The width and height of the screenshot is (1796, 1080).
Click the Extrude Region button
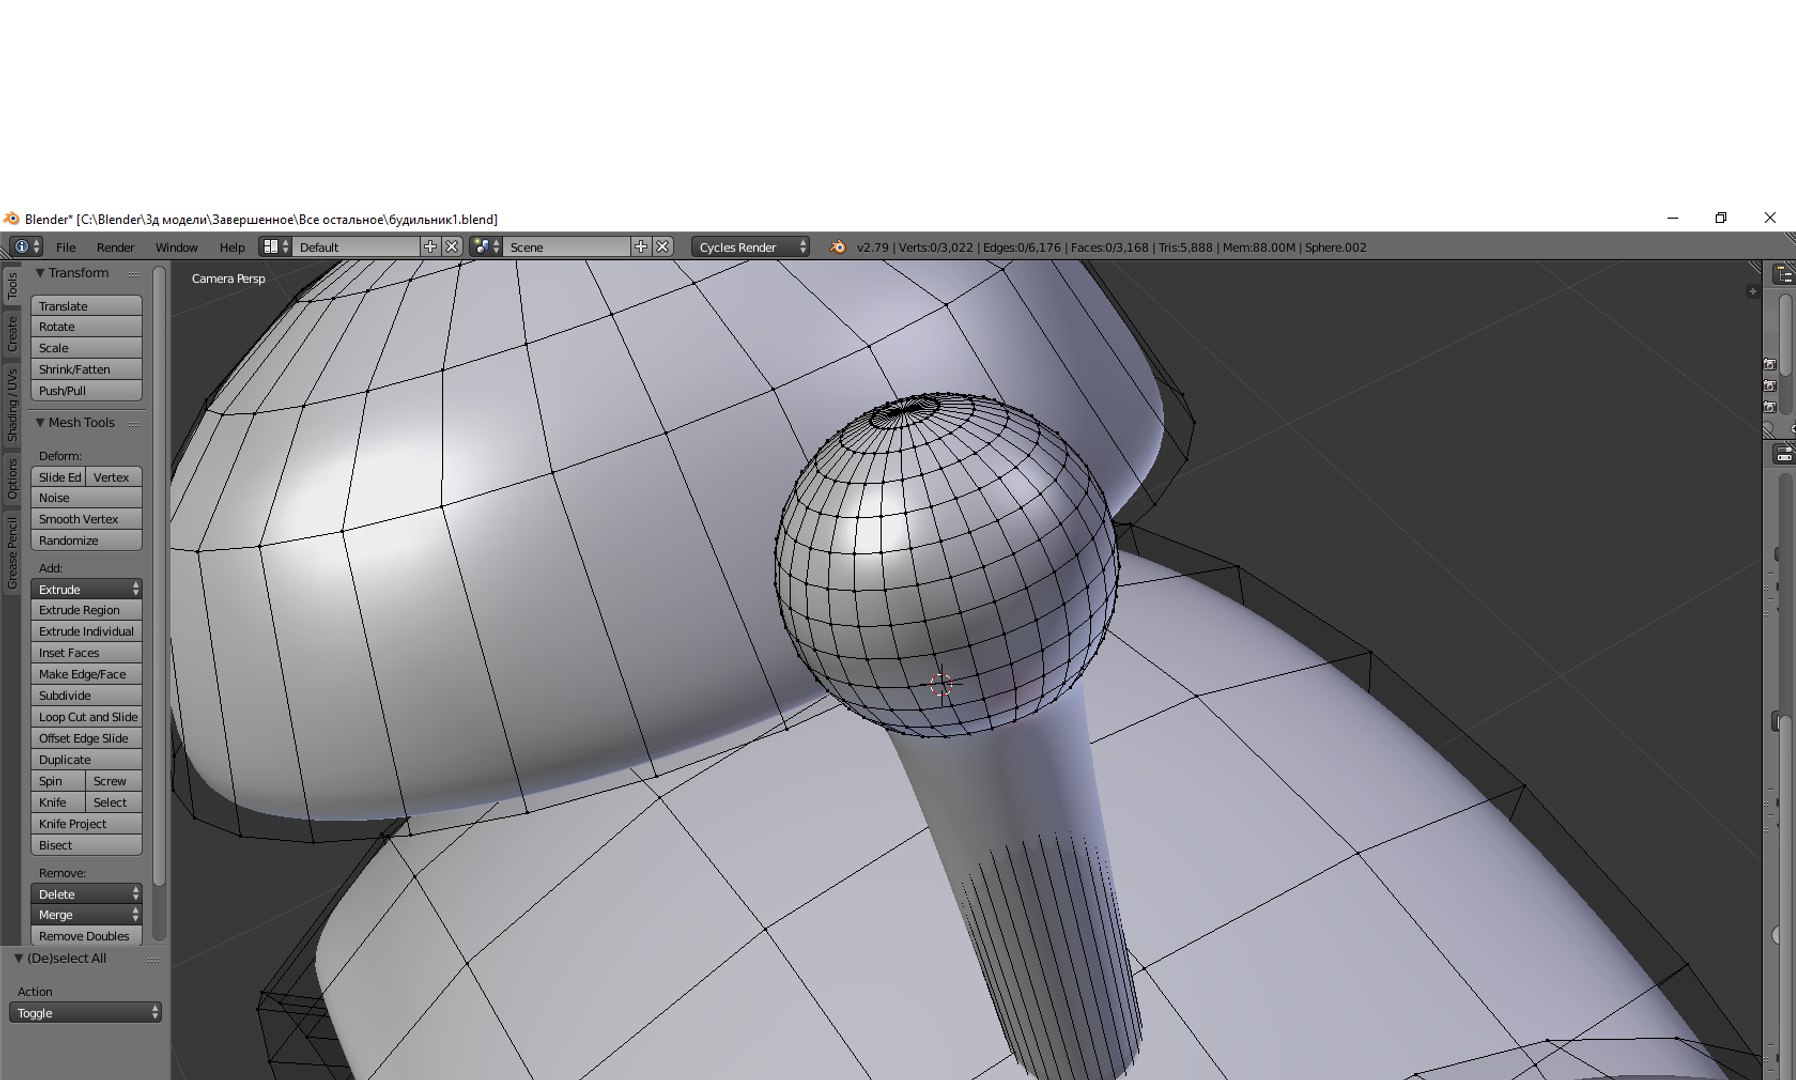(x=86, y=610)
